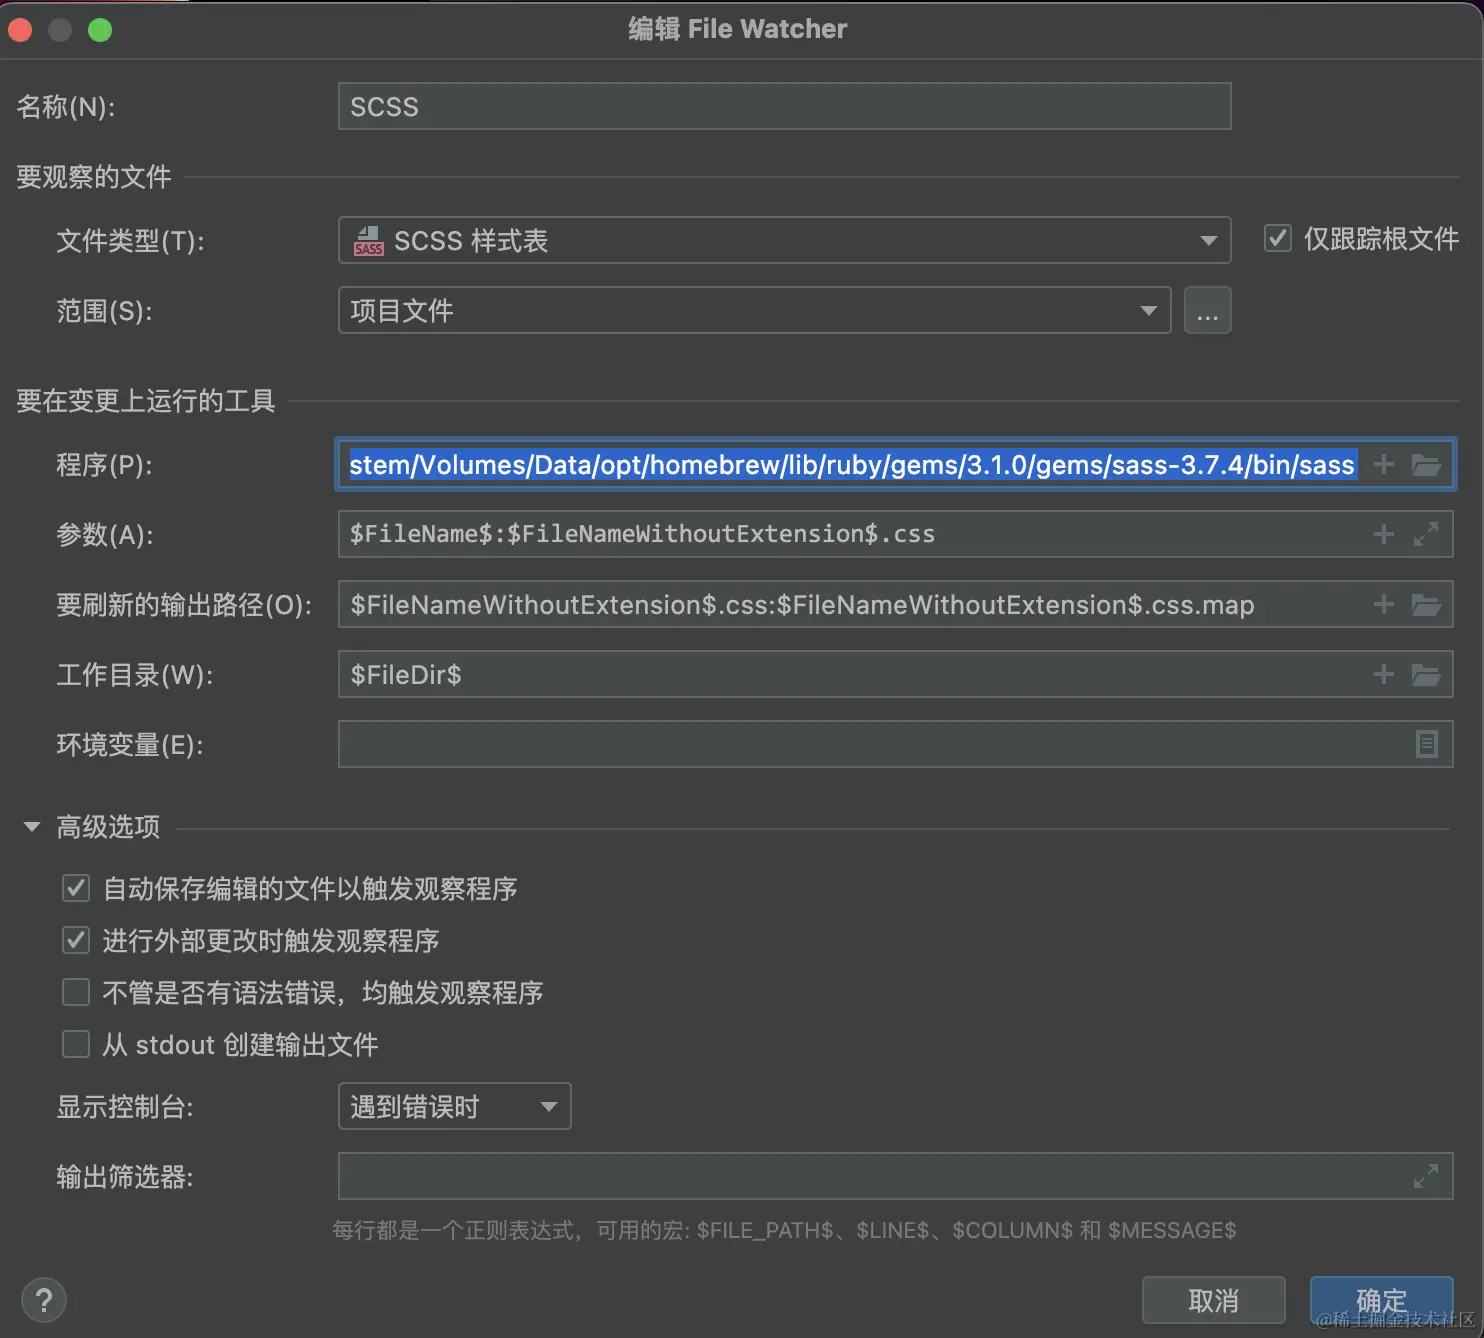The image size is (1484, 1338).
Task: Click the 范围(S): label
Action: click(x=104, y=311)
